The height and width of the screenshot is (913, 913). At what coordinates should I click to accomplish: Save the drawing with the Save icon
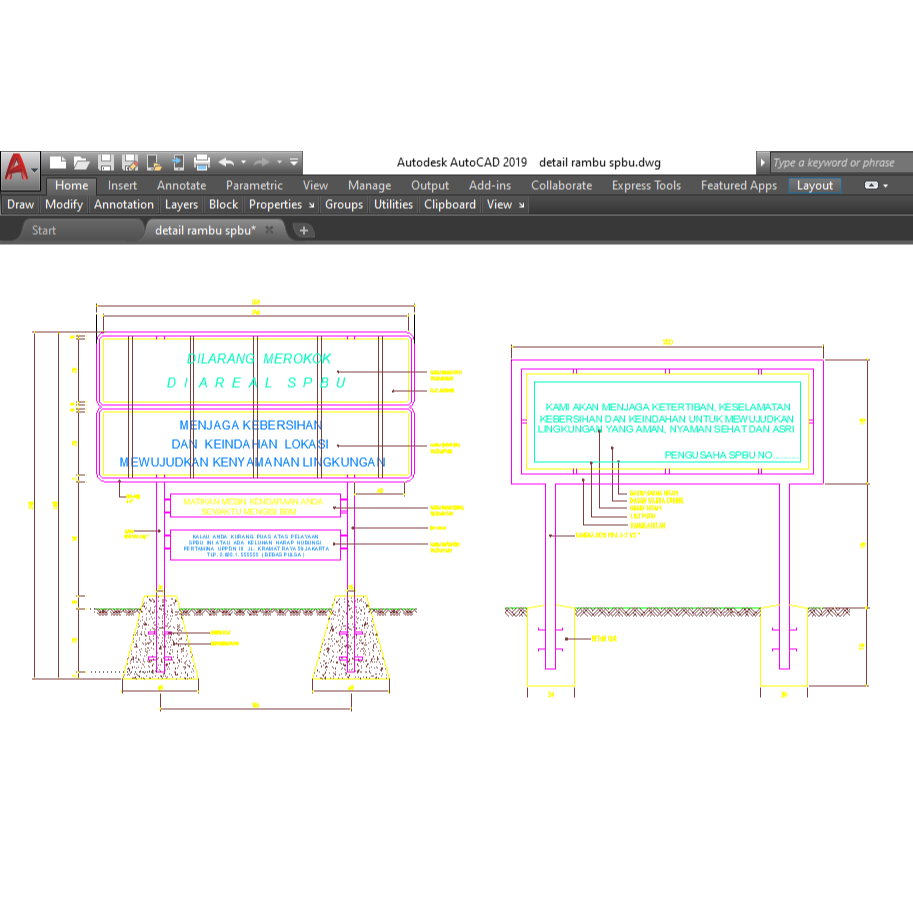tap(106, 162)
